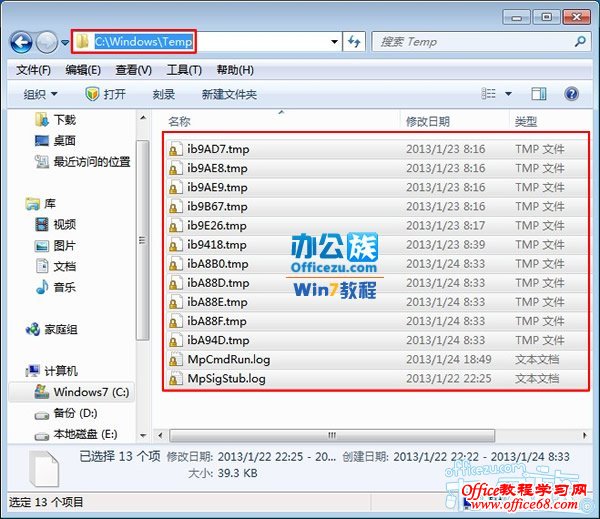Click the 大小: 39.3 KB detail text
This screenshot has width=600, height=519.
click(x=223, y=473)
